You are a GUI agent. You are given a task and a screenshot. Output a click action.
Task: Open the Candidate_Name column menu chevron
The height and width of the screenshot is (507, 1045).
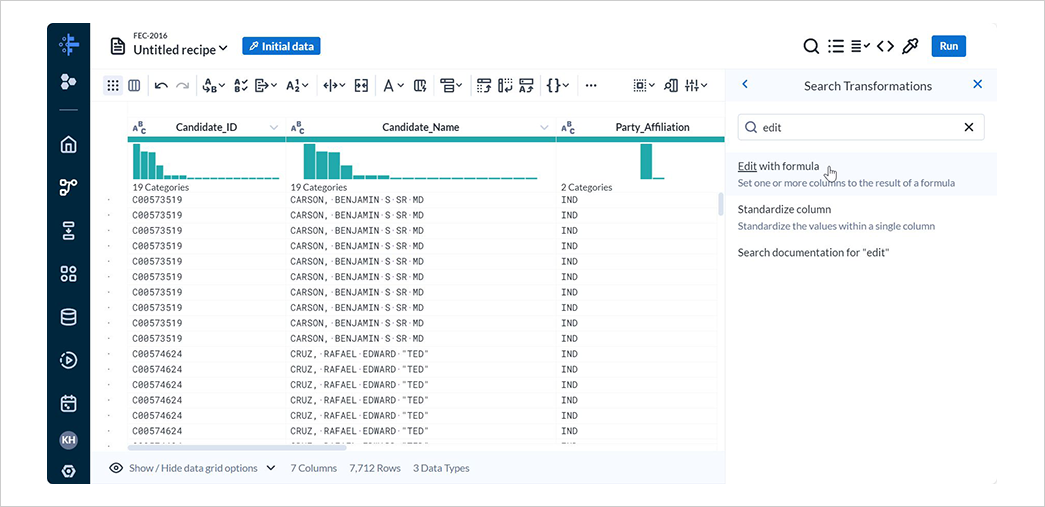[x=544, y=127]
